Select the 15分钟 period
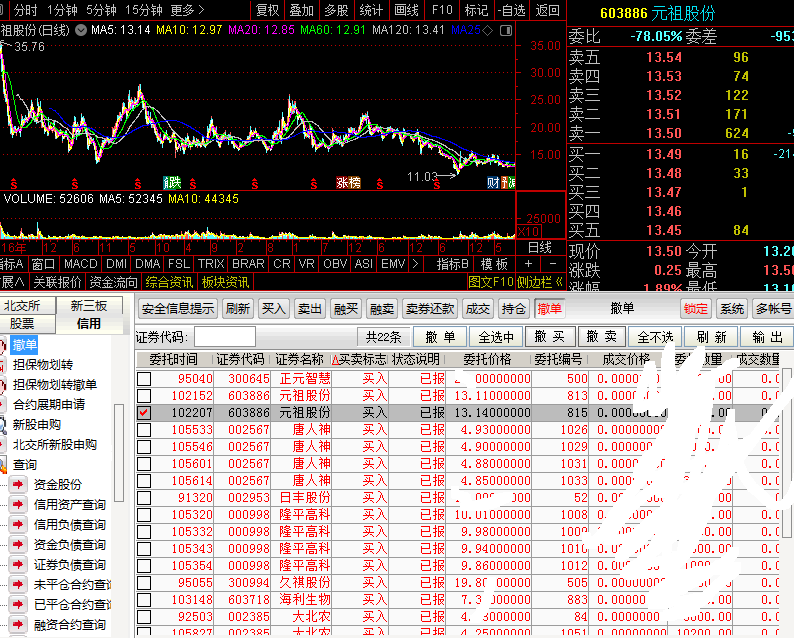The image size is (794, 638). coord(143,10)
